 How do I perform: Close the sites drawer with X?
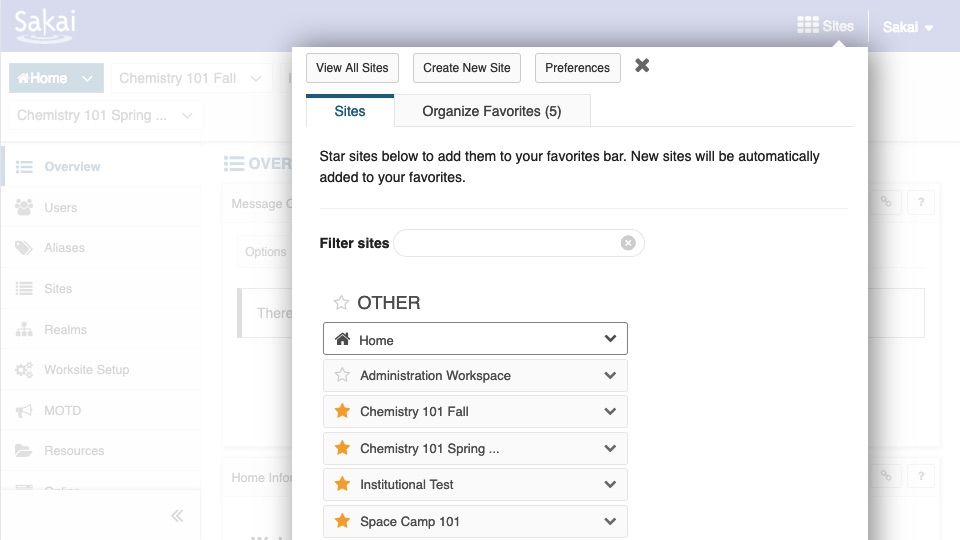(642, 66)
